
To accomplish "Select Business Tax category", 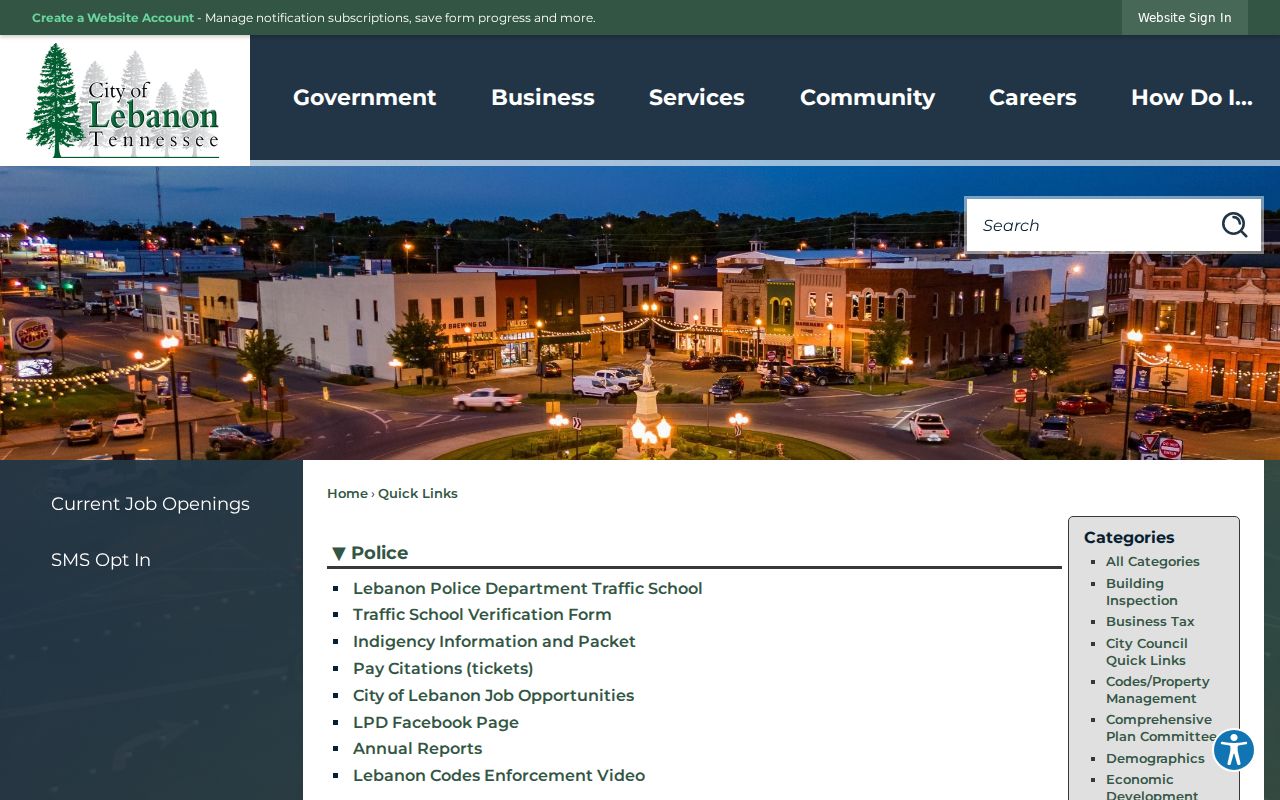I will 1150,621.
